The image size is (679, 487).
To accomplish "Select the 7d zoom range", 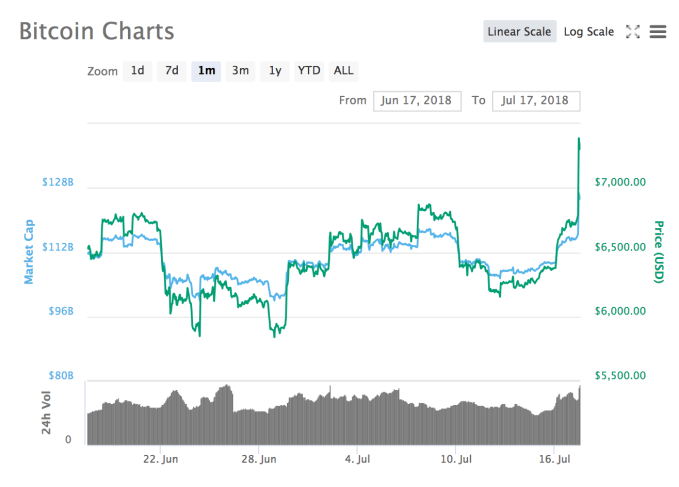I will [x=172, y=71].
